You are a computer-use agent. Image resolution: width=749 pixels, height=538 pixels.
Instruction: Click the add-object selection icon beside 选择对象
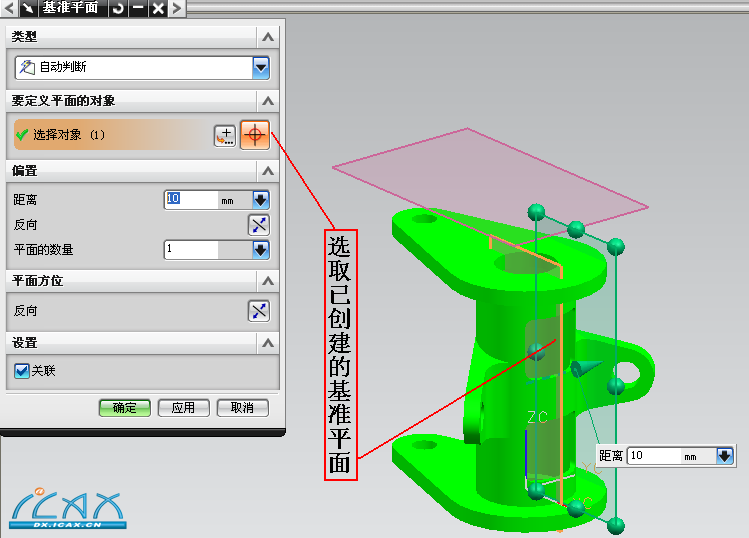(x=225, y=136)
